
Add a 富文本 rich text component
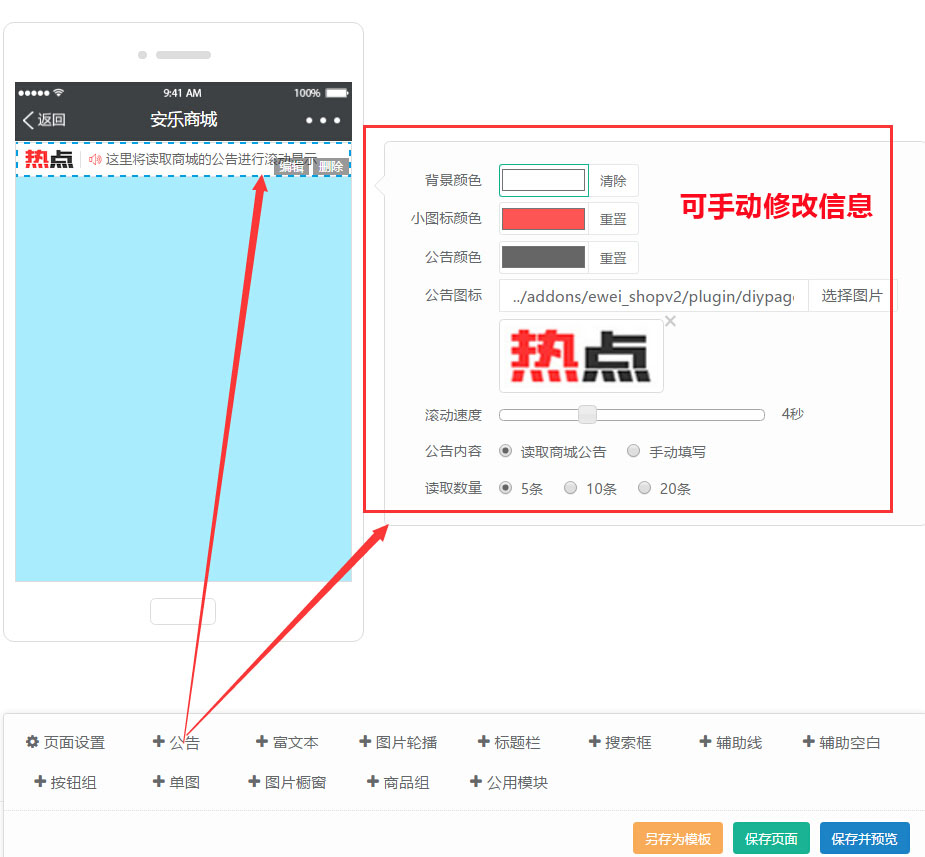(287, 742)
